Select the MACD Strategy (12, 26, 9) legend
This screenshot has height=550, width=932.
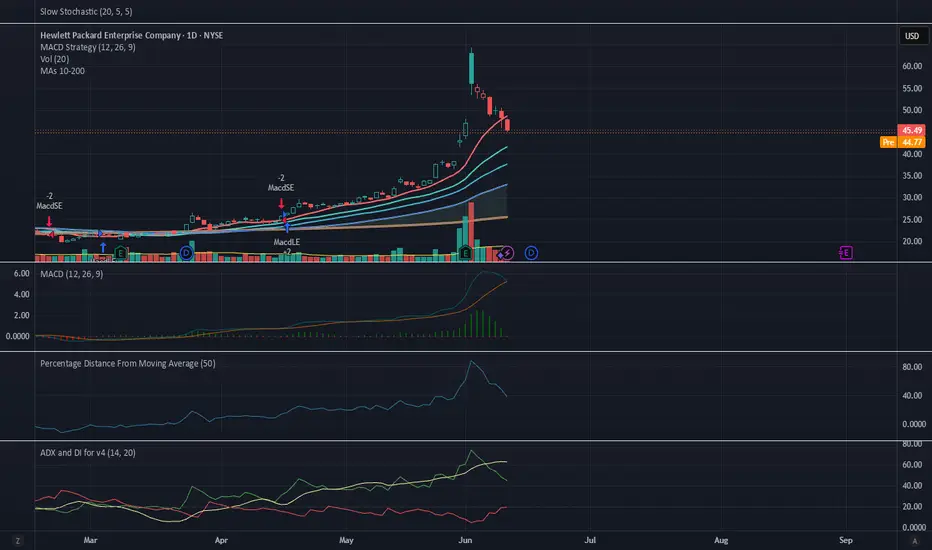tap(88, 47)
